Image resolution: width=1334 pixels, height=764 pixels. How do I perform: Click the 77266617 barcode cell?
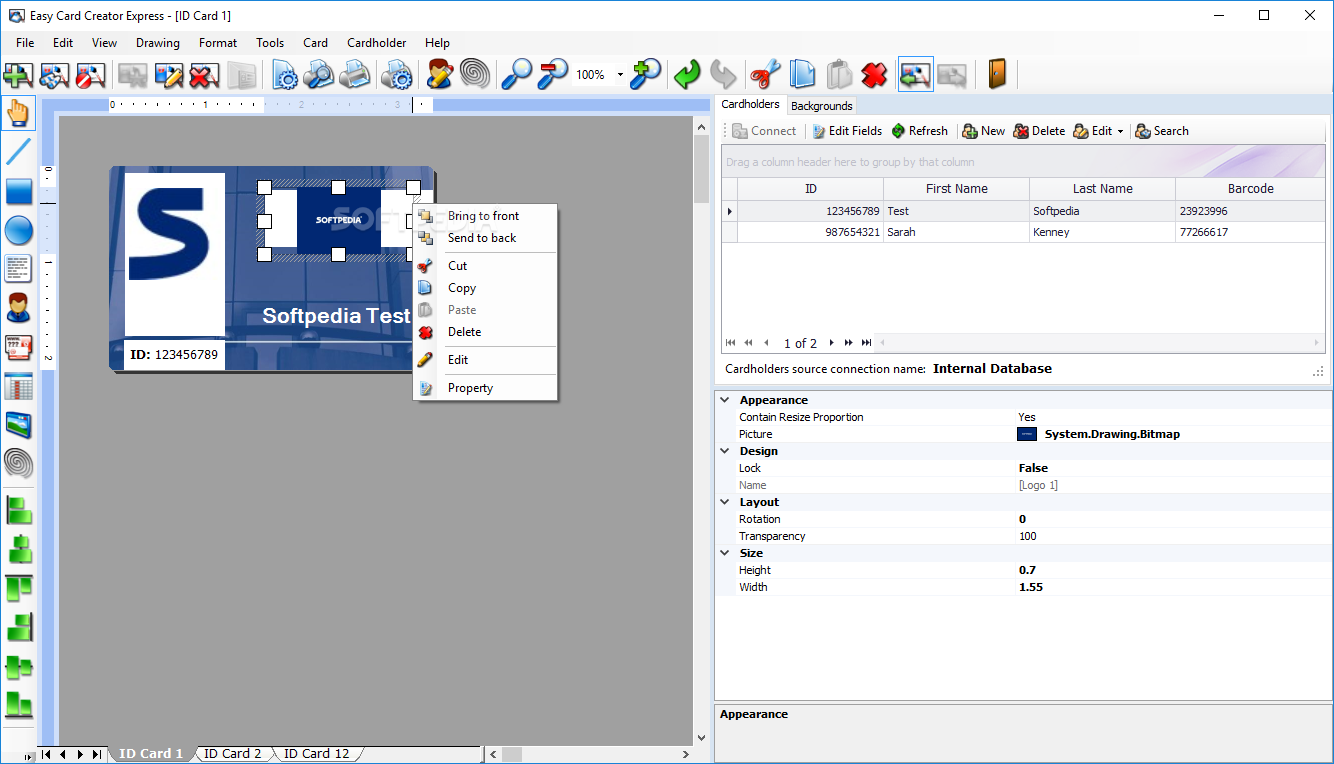(1250, 232)
